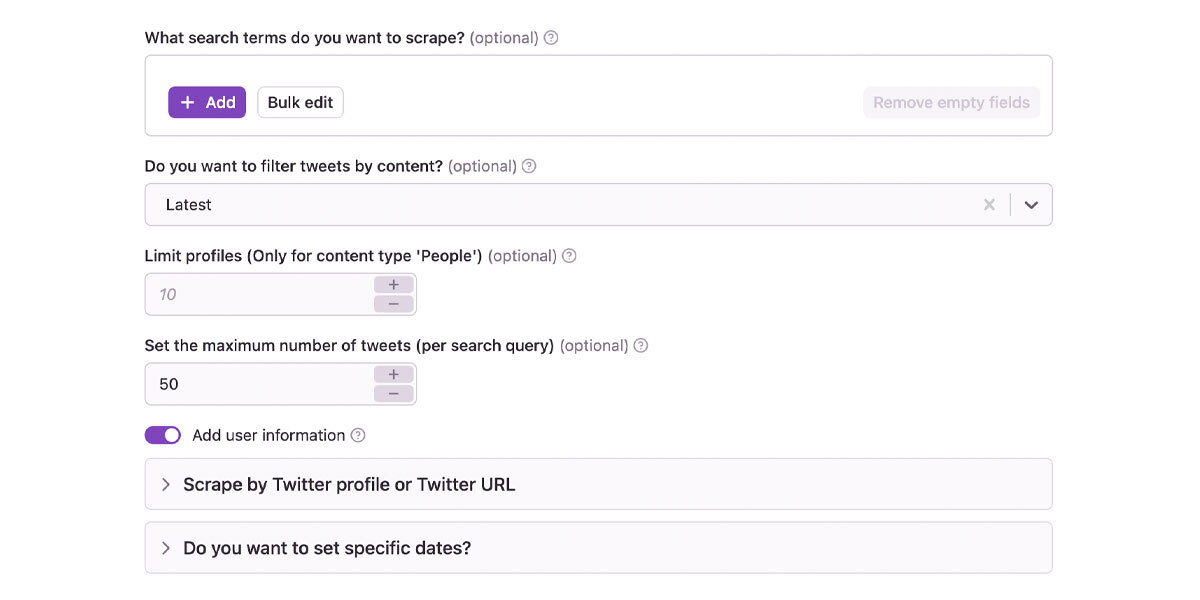Increase maximum number of tweets with plus
The height and width of the screenshot is (600, 1200).
click(x=394, y=374)
